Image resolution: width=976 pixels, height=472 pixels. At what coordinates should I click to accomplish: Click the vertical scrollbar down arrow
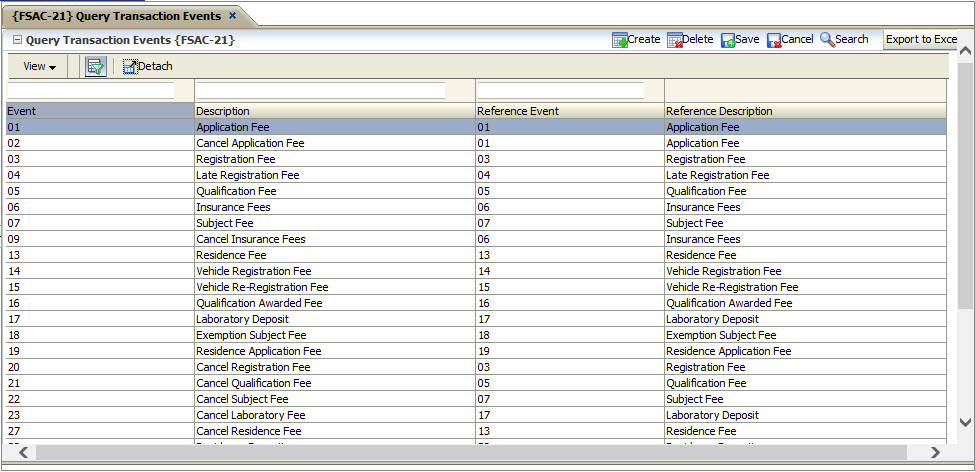click(965, 423)
